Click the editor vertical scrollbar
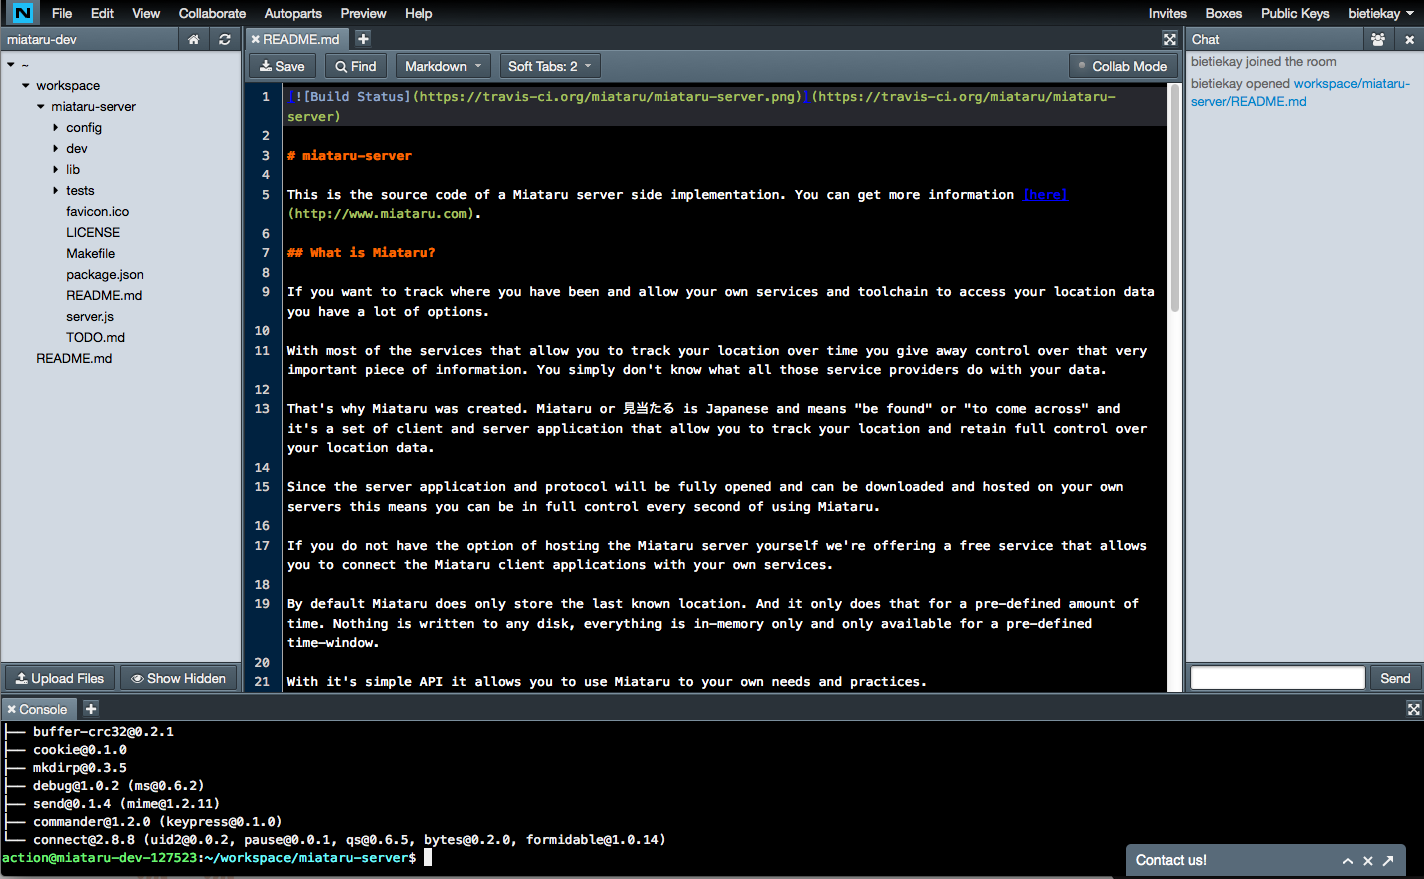Screen dimensions: 1424x879 pos(1175,200)
